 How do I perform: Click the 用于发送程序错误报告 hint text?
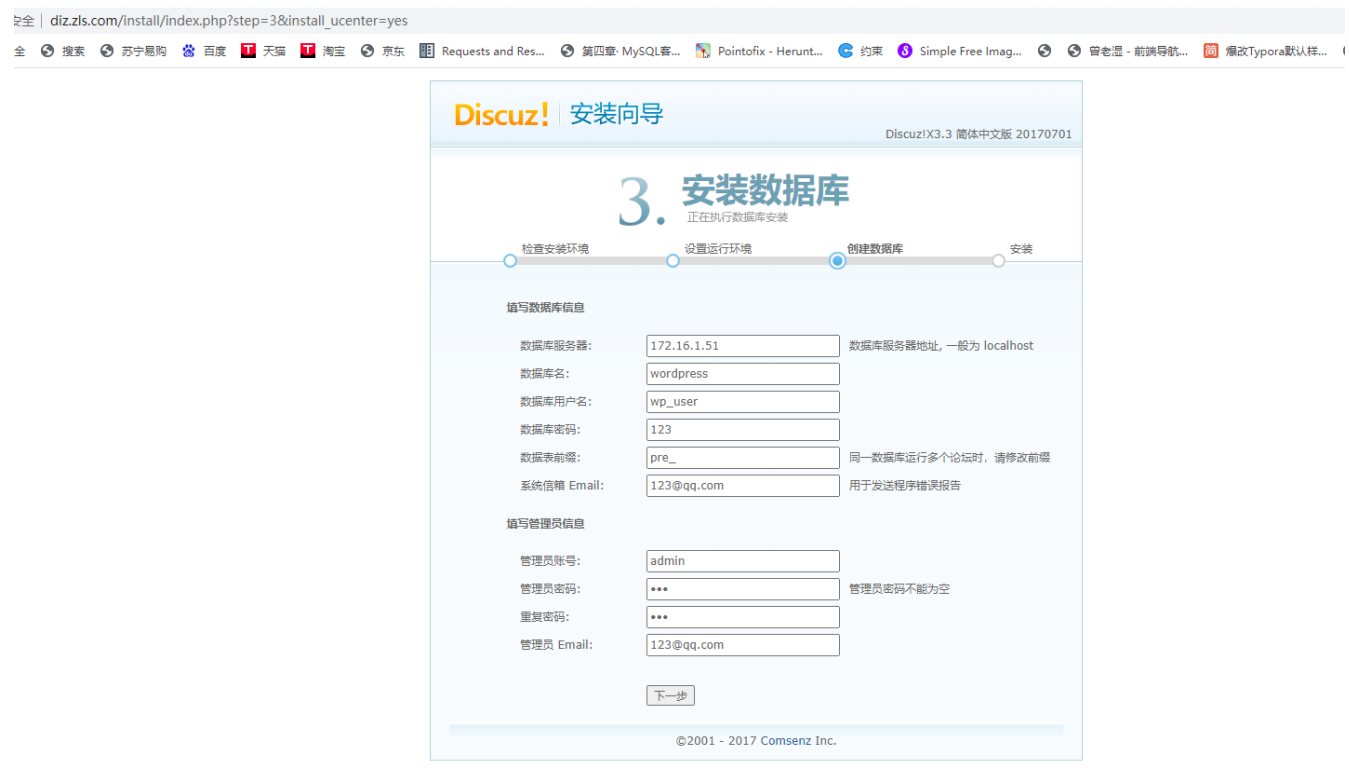tap(905, 486)
